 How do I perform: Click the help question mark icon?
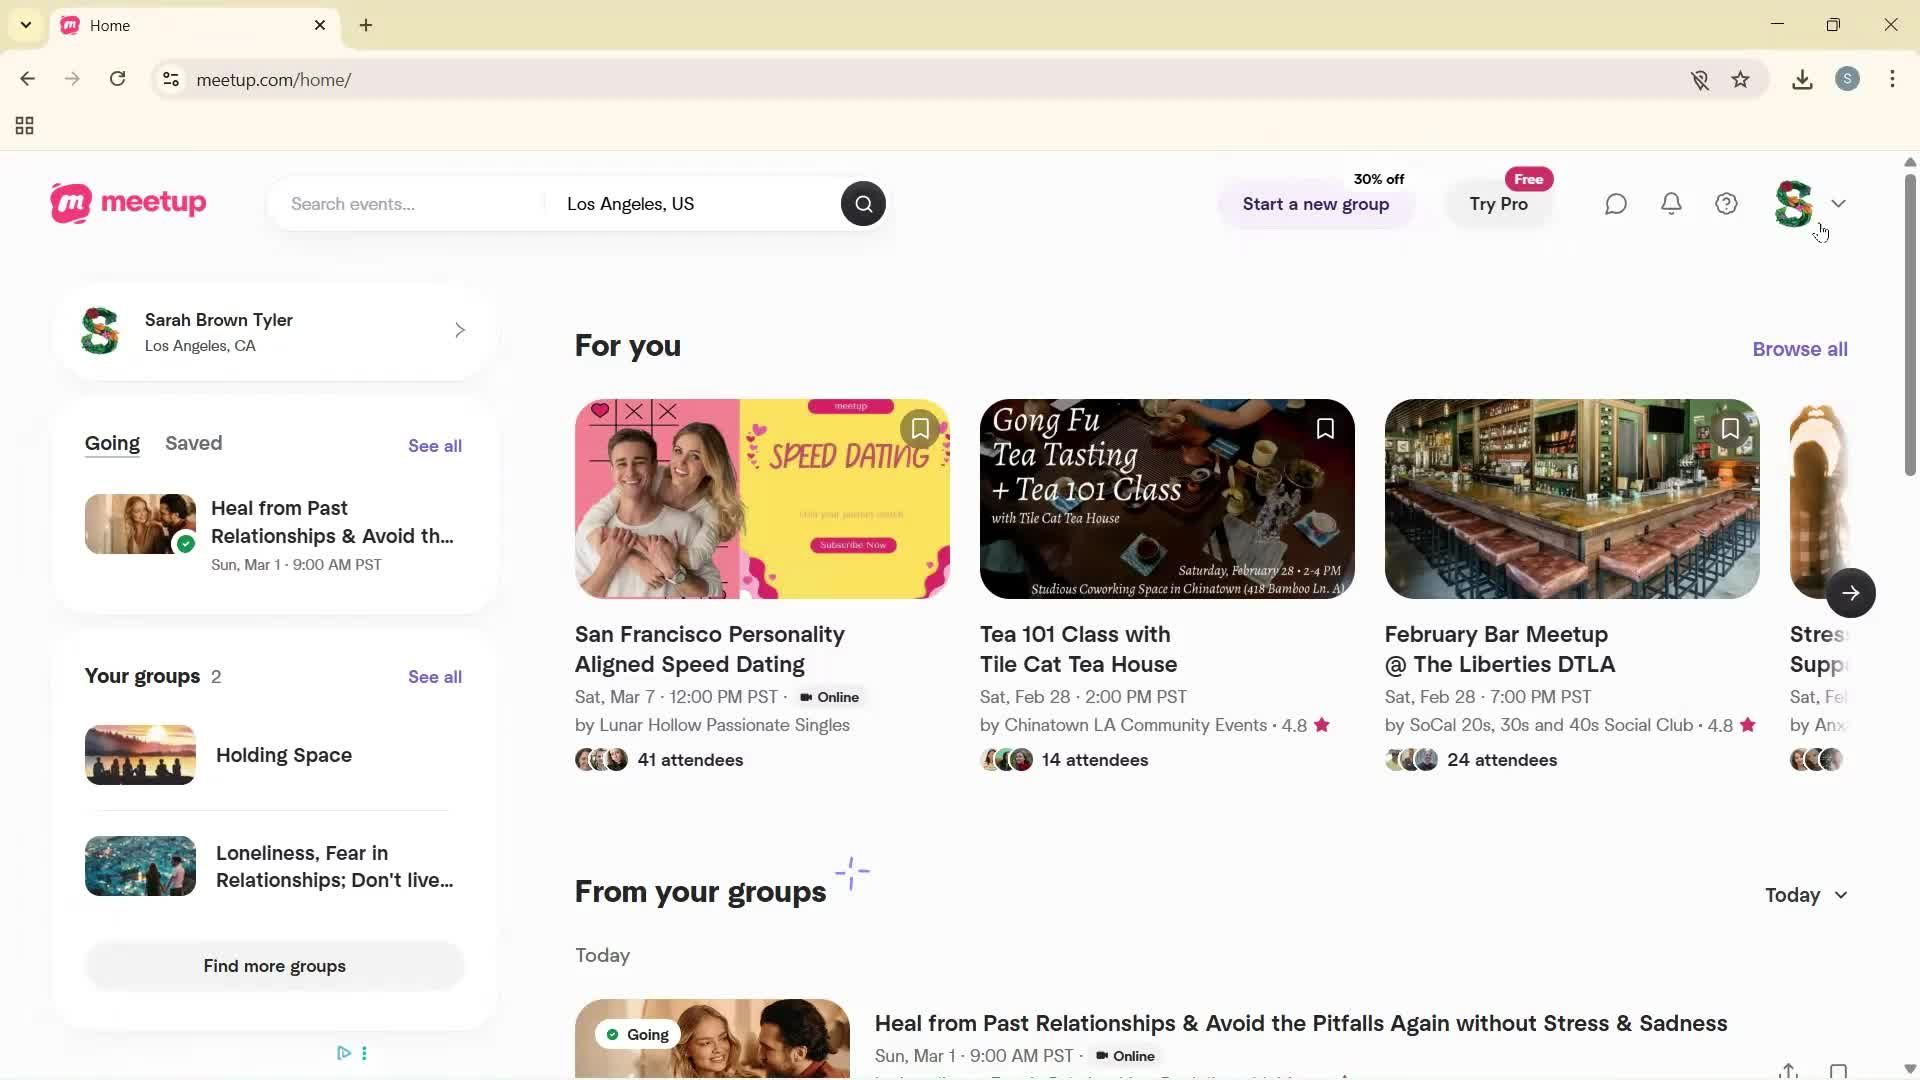click(1725, 203)
